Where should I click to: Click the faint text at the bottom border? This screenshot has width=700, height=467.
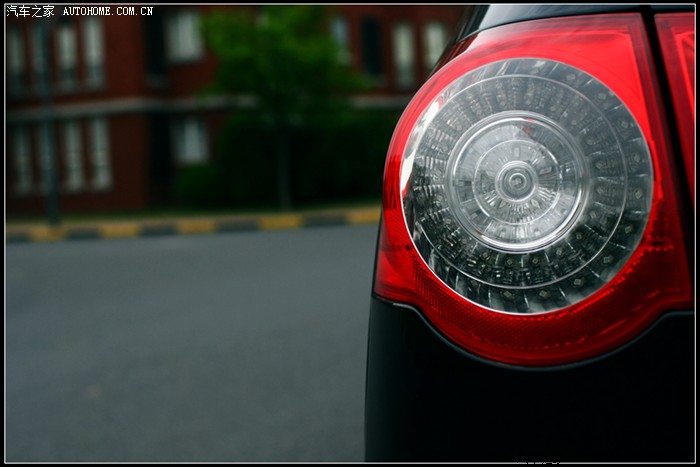point(540,461)
